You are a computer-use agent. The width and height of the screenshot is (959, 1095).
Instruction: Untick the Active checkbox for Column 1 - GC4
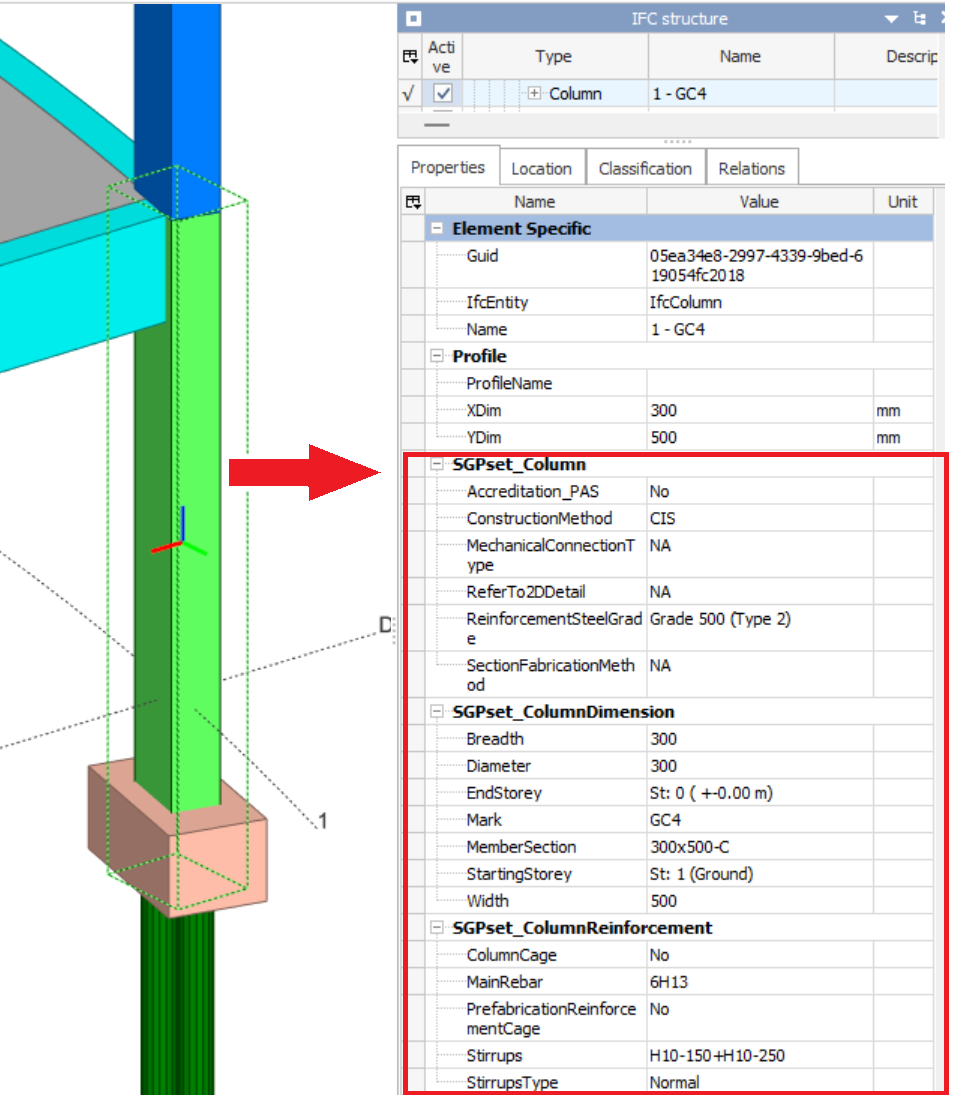pyautogui.click(x=442, y=93)
